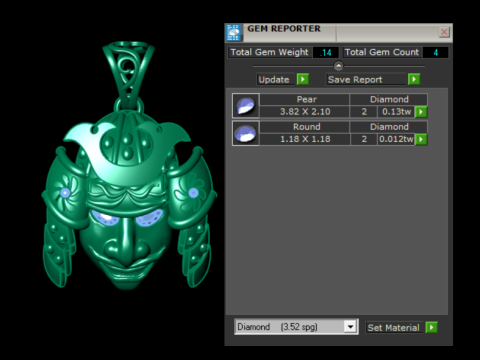Click the Total Gem Weight label

(270, 52)
